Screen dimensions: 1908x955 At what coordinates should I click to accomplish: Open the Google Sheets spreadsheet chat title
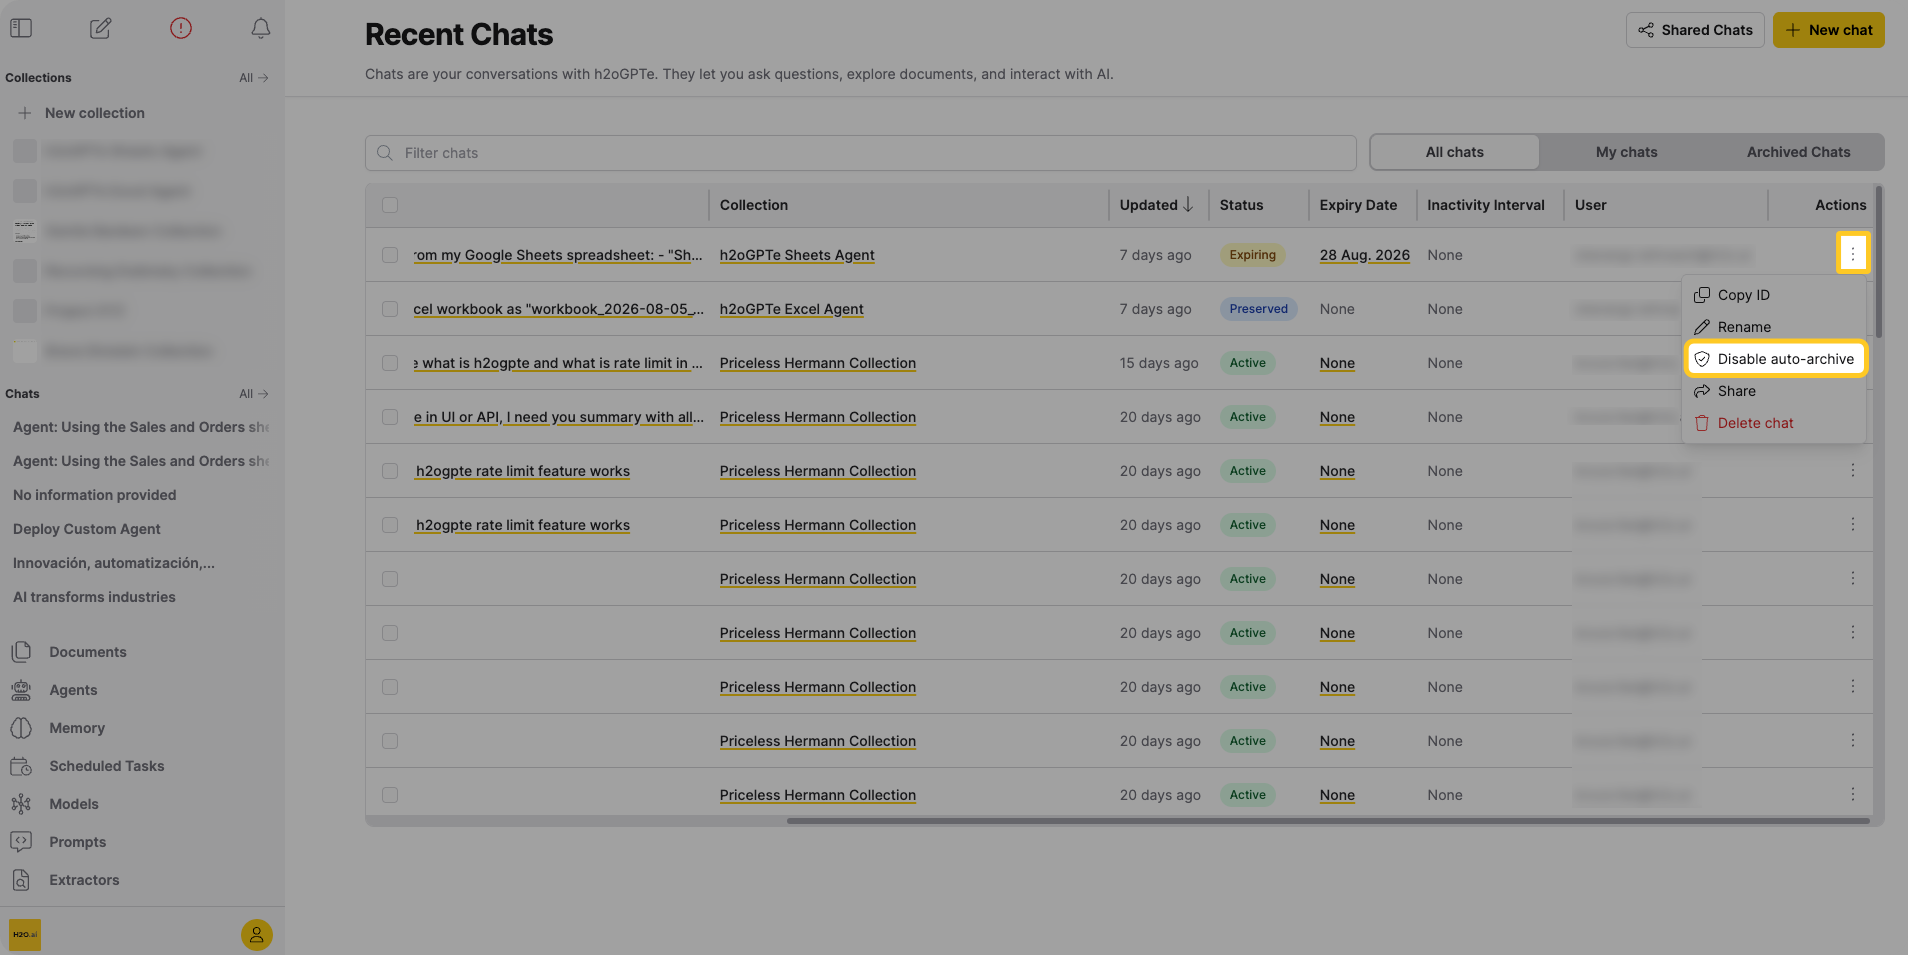[558, 255]
